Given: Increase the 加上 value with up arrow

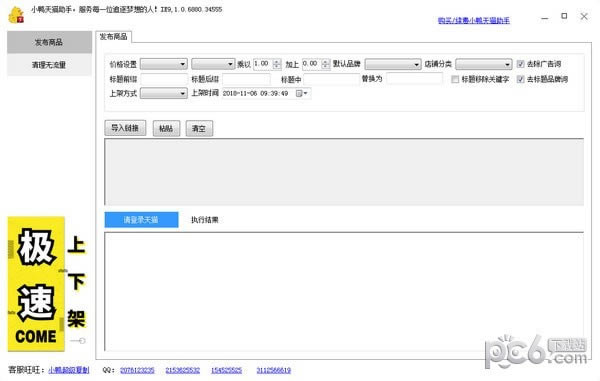Looking at the screenshot, I should pyautogui.click(x=326, y=62).
